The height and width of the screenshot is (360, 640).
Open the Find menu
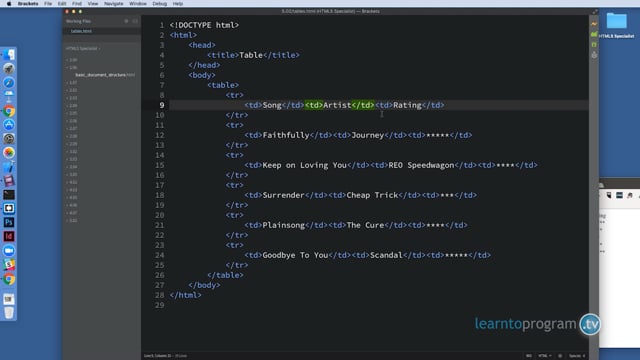pyautogui.click(x=77, y=4)
